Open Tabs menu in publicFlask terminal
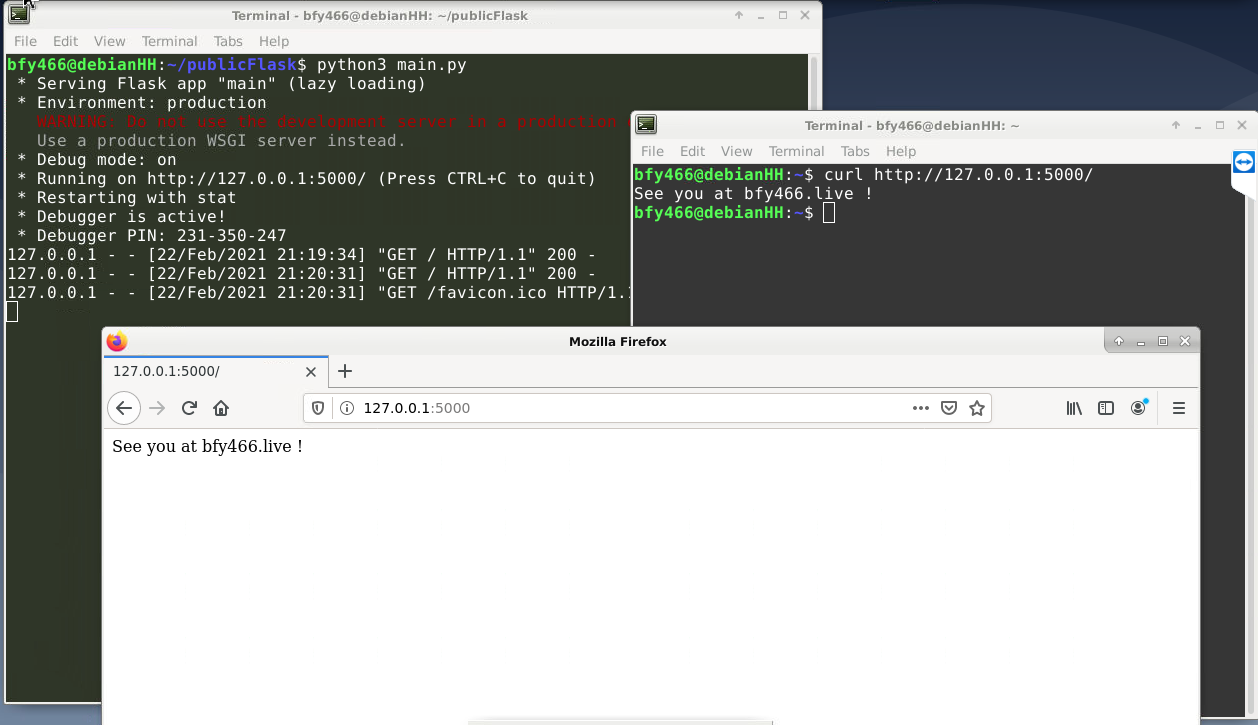This screenshot has height=725, width=1258. coord(228,41)
